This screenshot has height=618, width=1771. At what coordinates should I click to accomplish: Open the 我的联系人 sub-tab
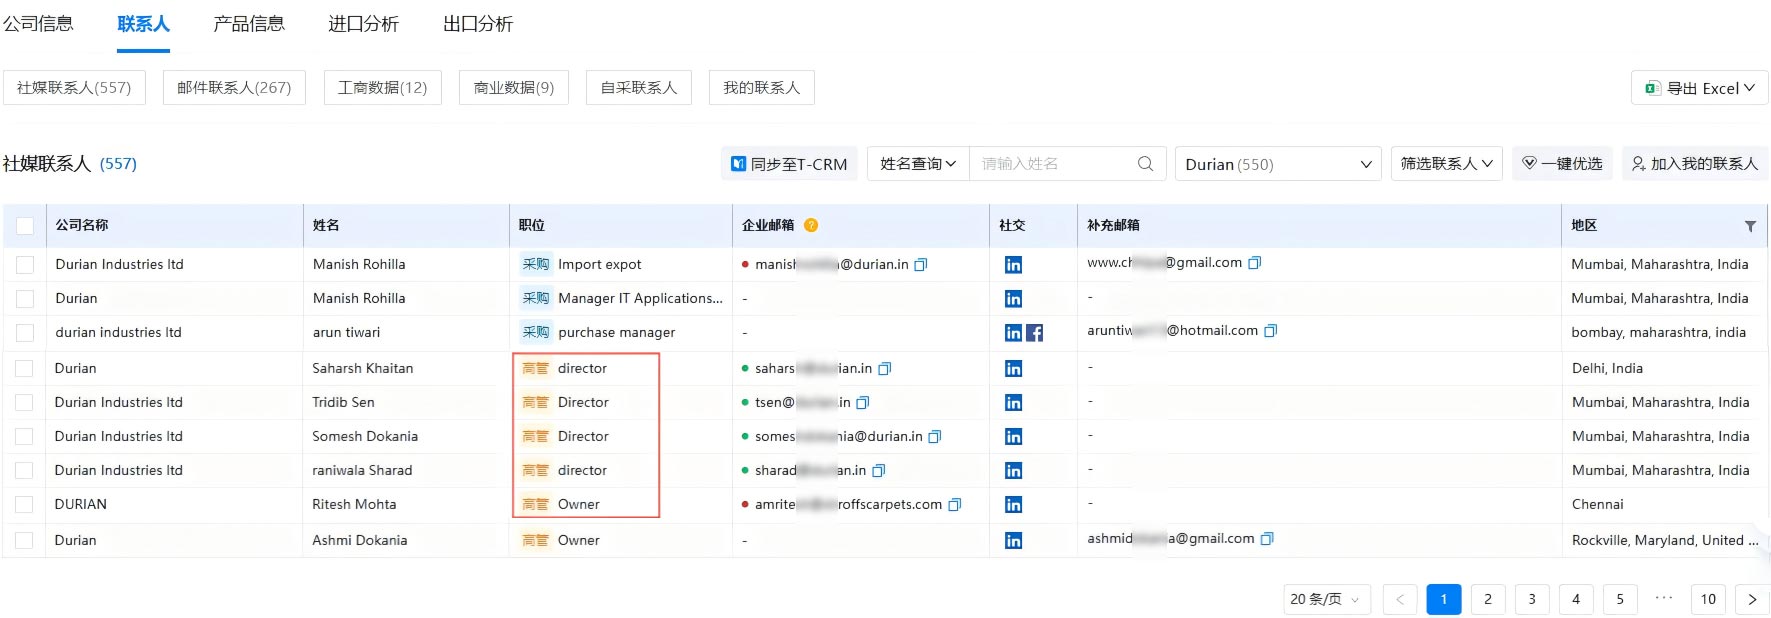761,88
